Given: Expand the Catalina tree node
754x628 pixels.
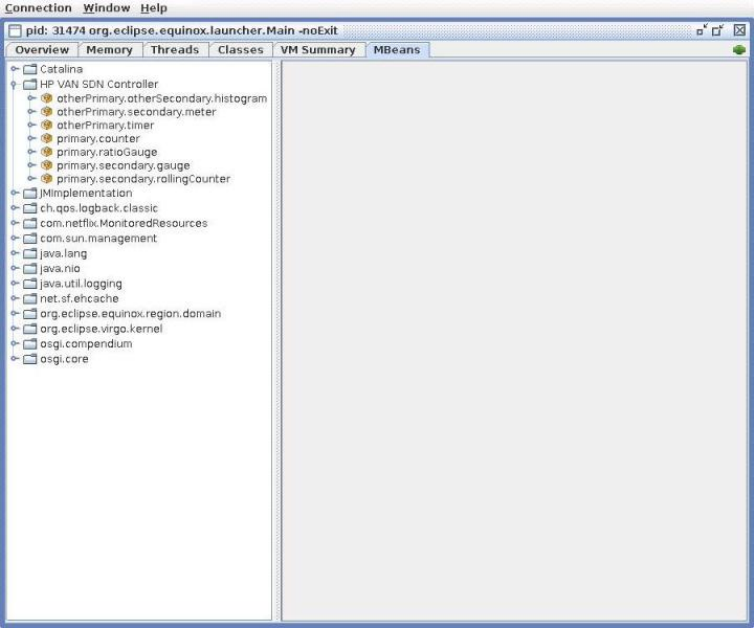Looking at the screenshot, I should pyautogui.click(x=15, y=69).
